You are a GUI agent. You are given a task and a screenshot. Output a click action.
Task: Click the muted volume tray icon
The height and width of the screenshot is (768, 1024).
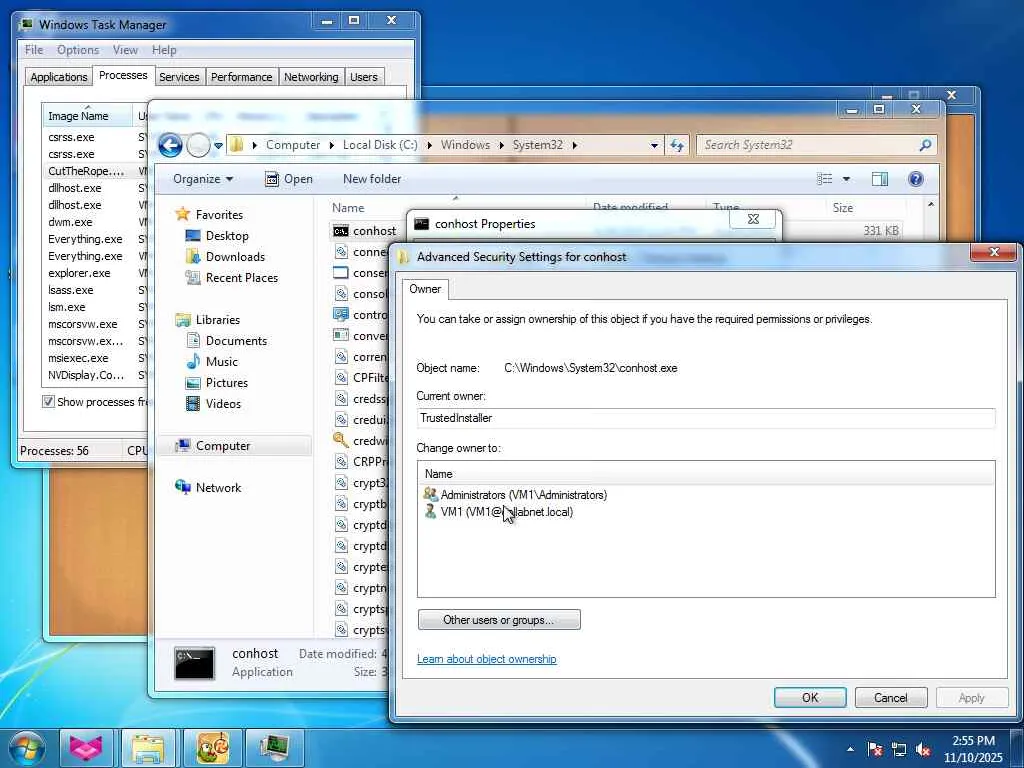[x=923, y=750]
